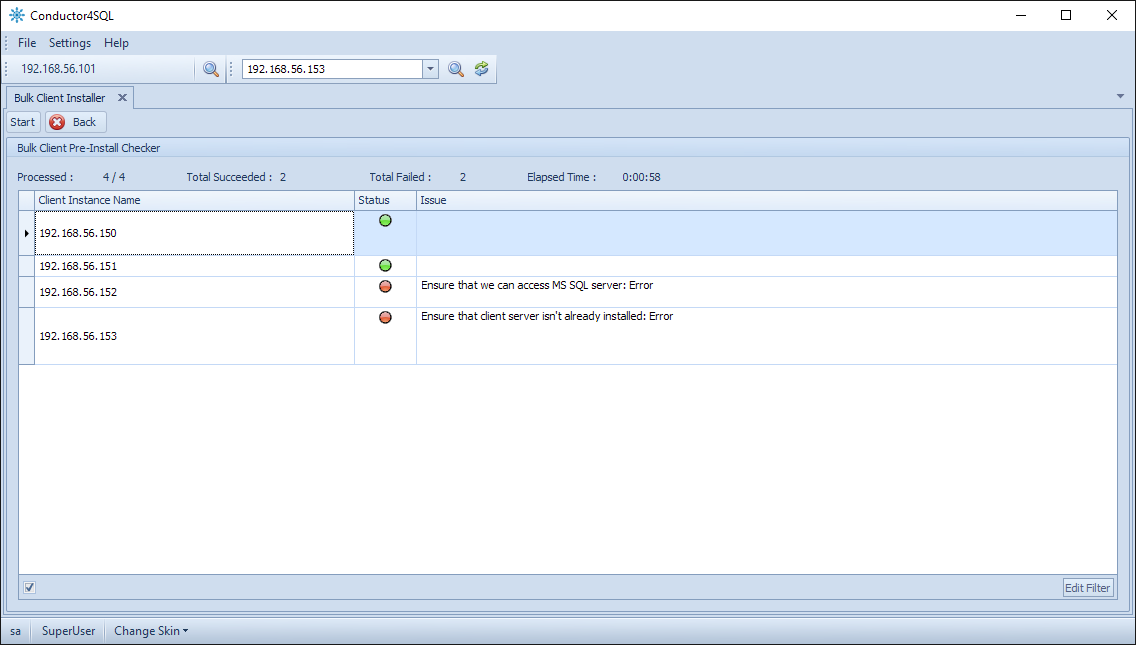Click the Elapsed Time value 0:00:58
The width and height of the screenshot is (1136, 645).
641,177
